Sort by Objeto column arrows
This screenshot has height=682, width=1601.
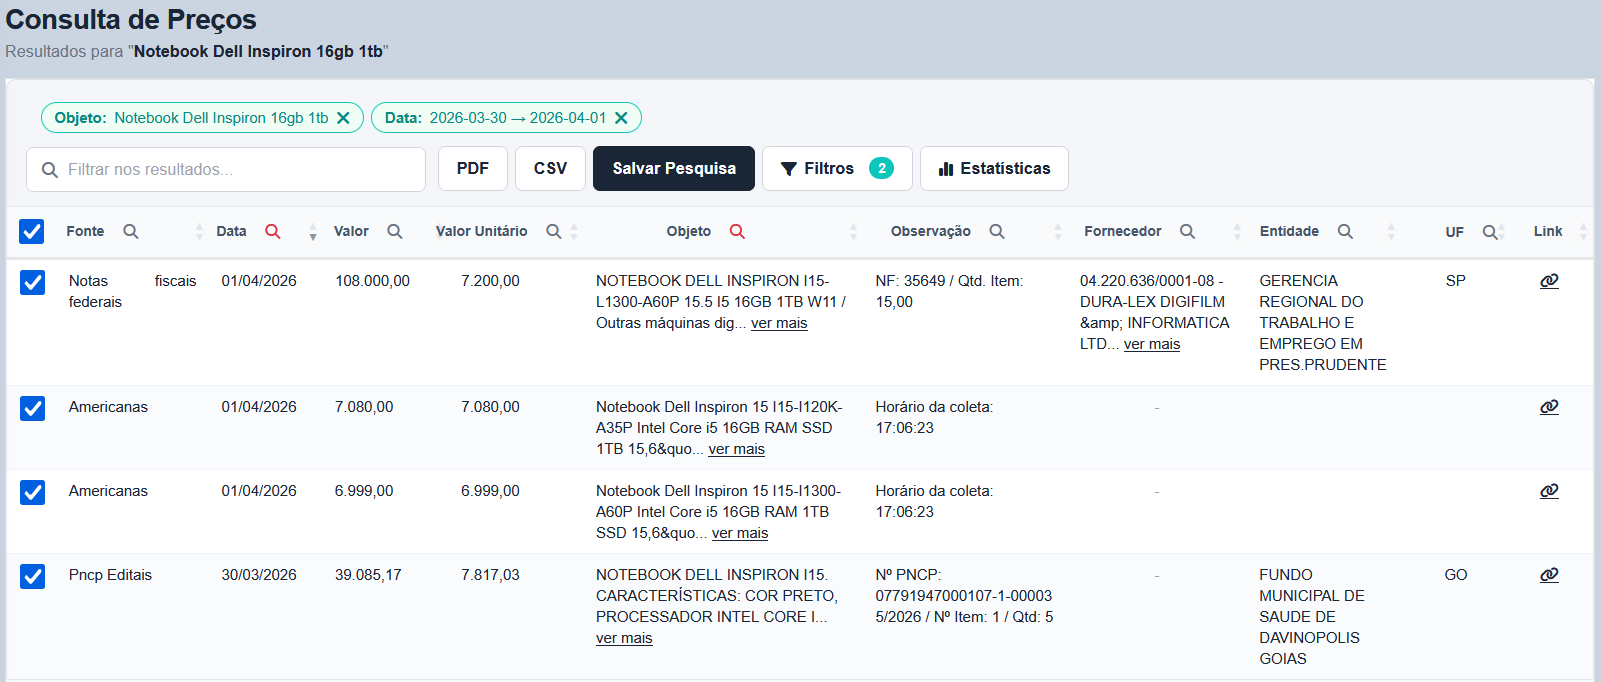click(853, 232)
